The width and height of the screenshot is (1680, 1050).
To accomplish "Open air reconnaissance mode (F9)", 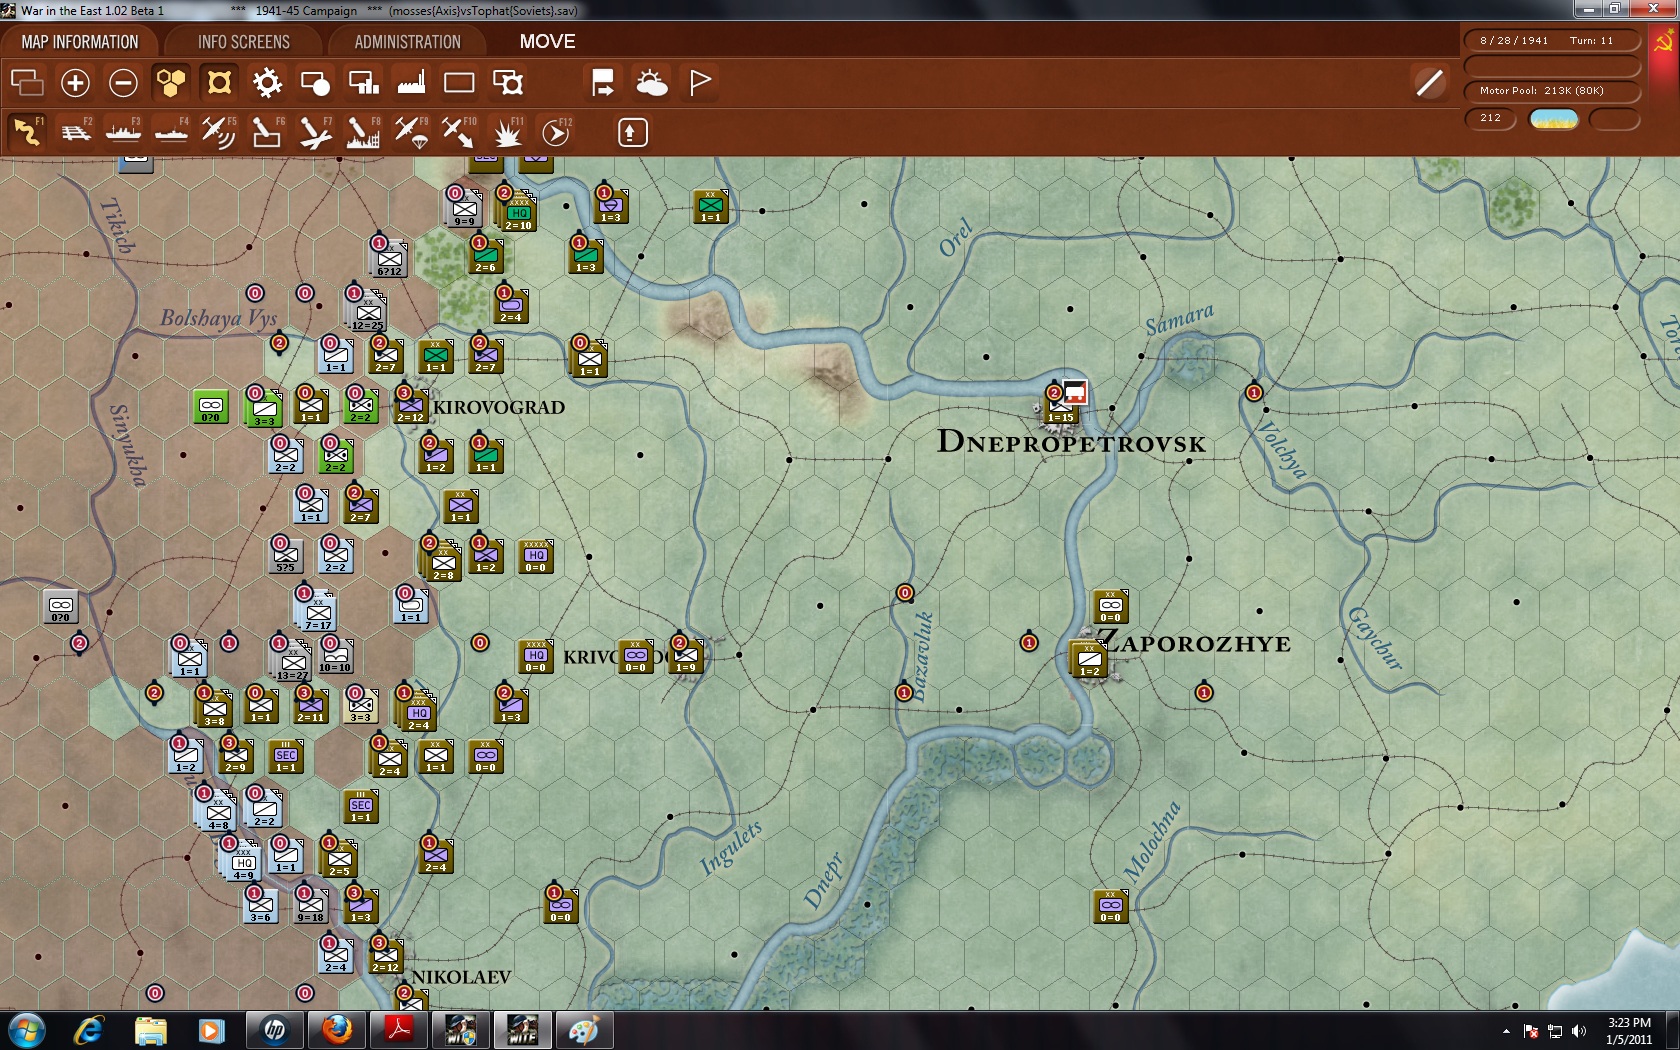I will pyautogui.click(x=410, y=131).
